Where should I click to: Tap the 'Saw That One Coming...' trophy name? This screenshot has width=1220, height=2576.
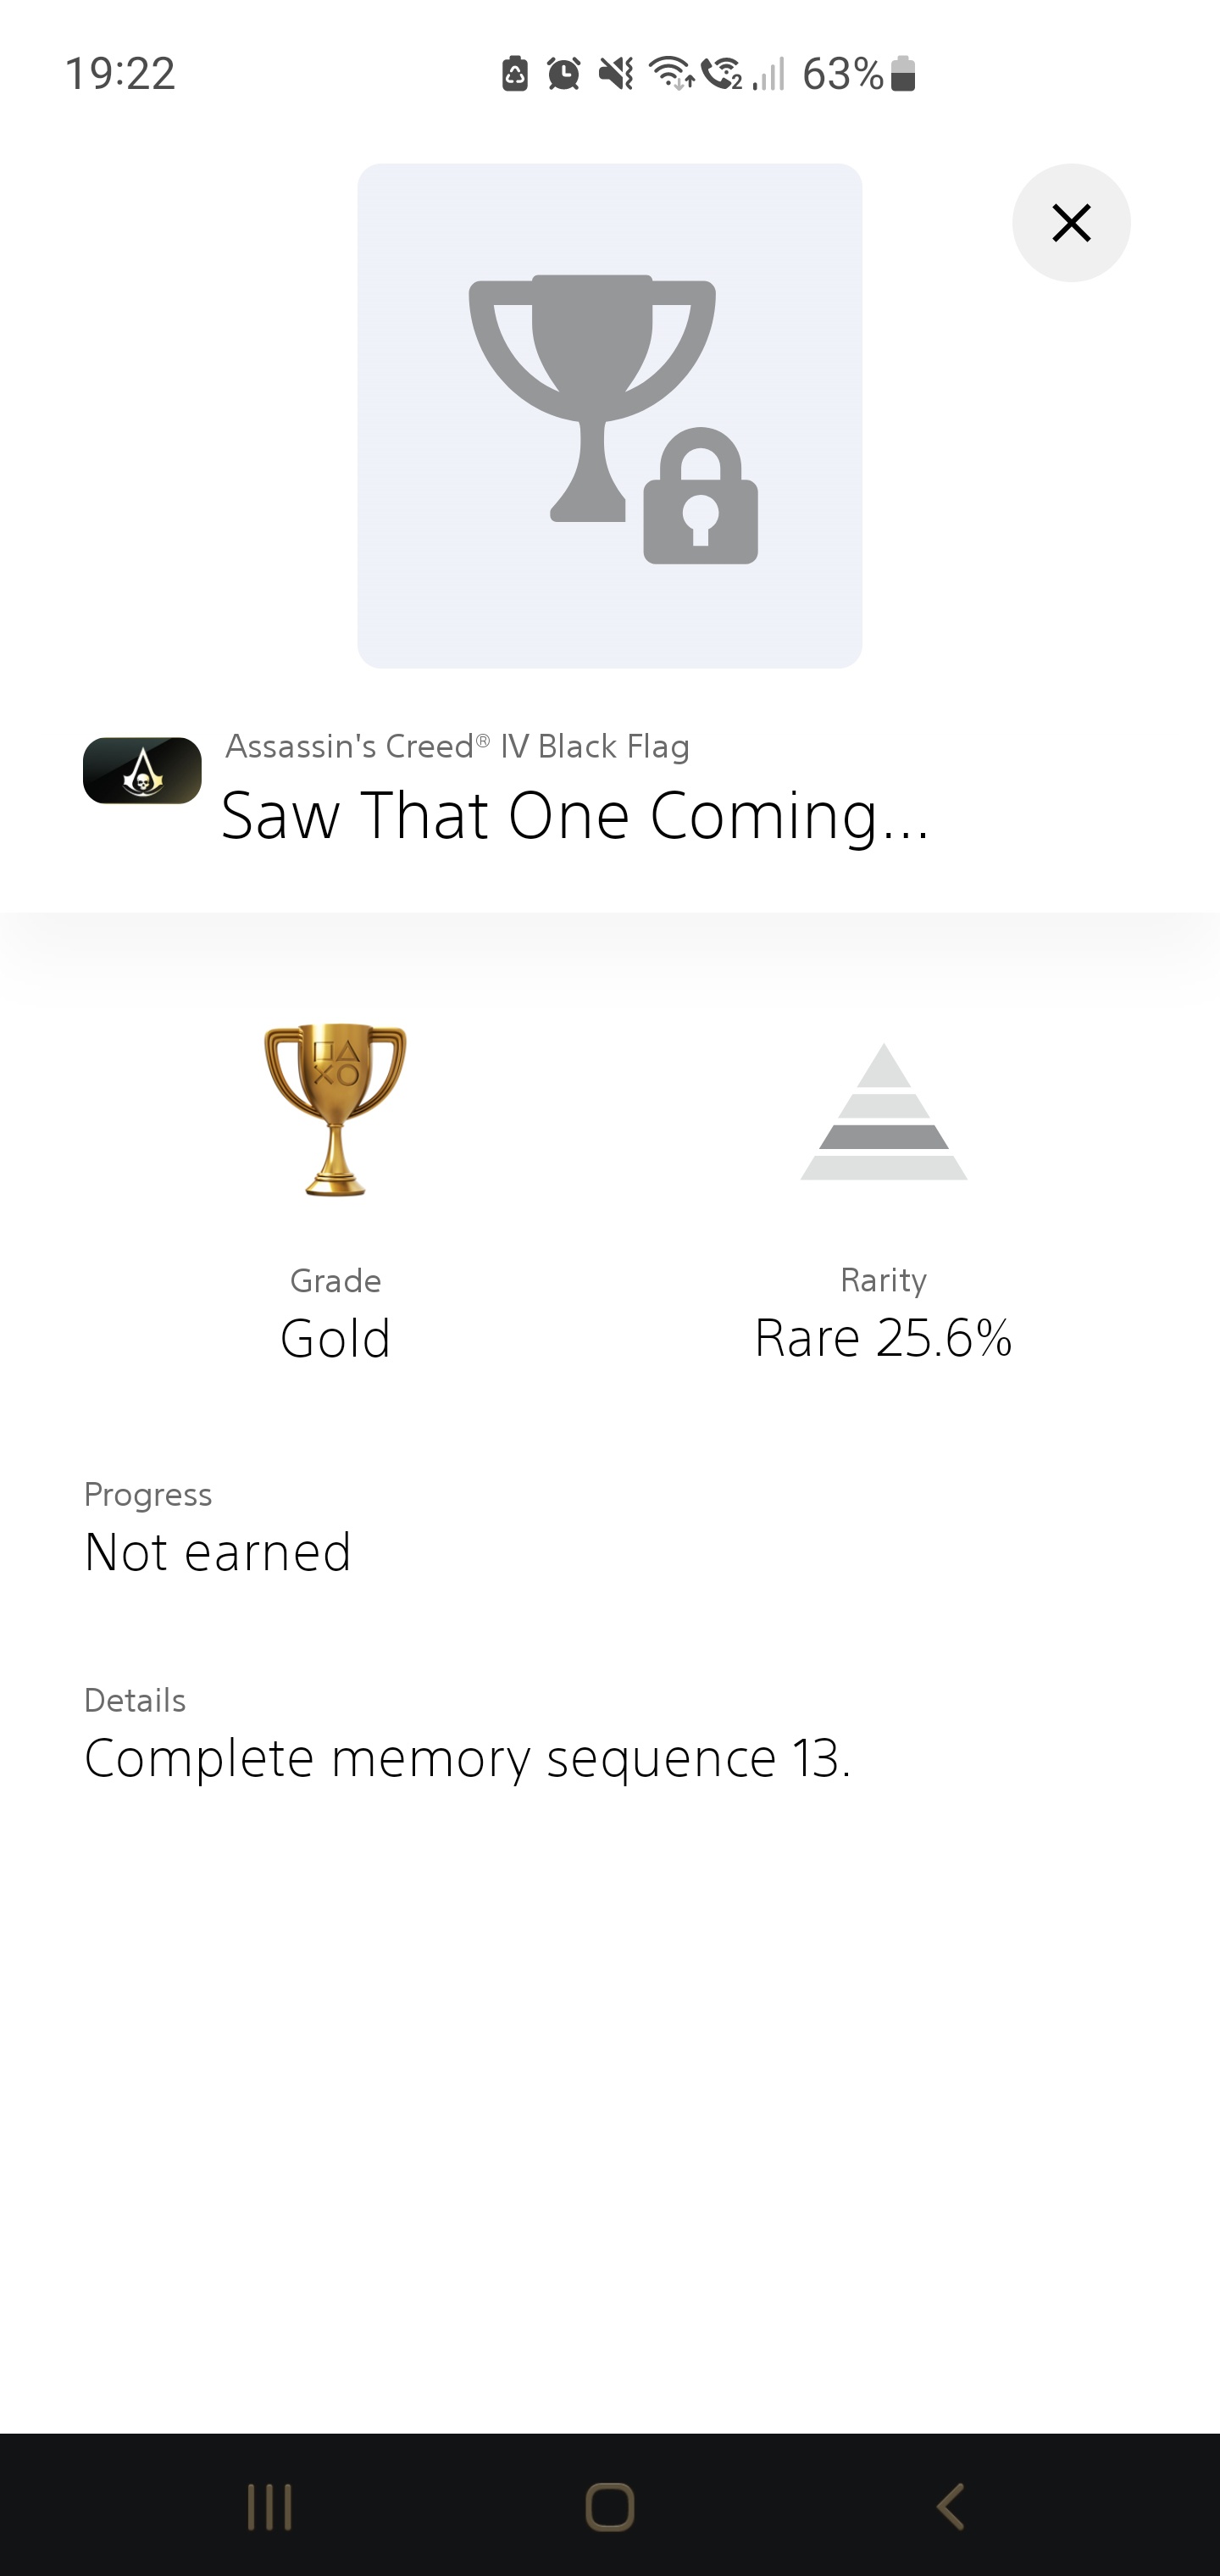coord(575,816)
